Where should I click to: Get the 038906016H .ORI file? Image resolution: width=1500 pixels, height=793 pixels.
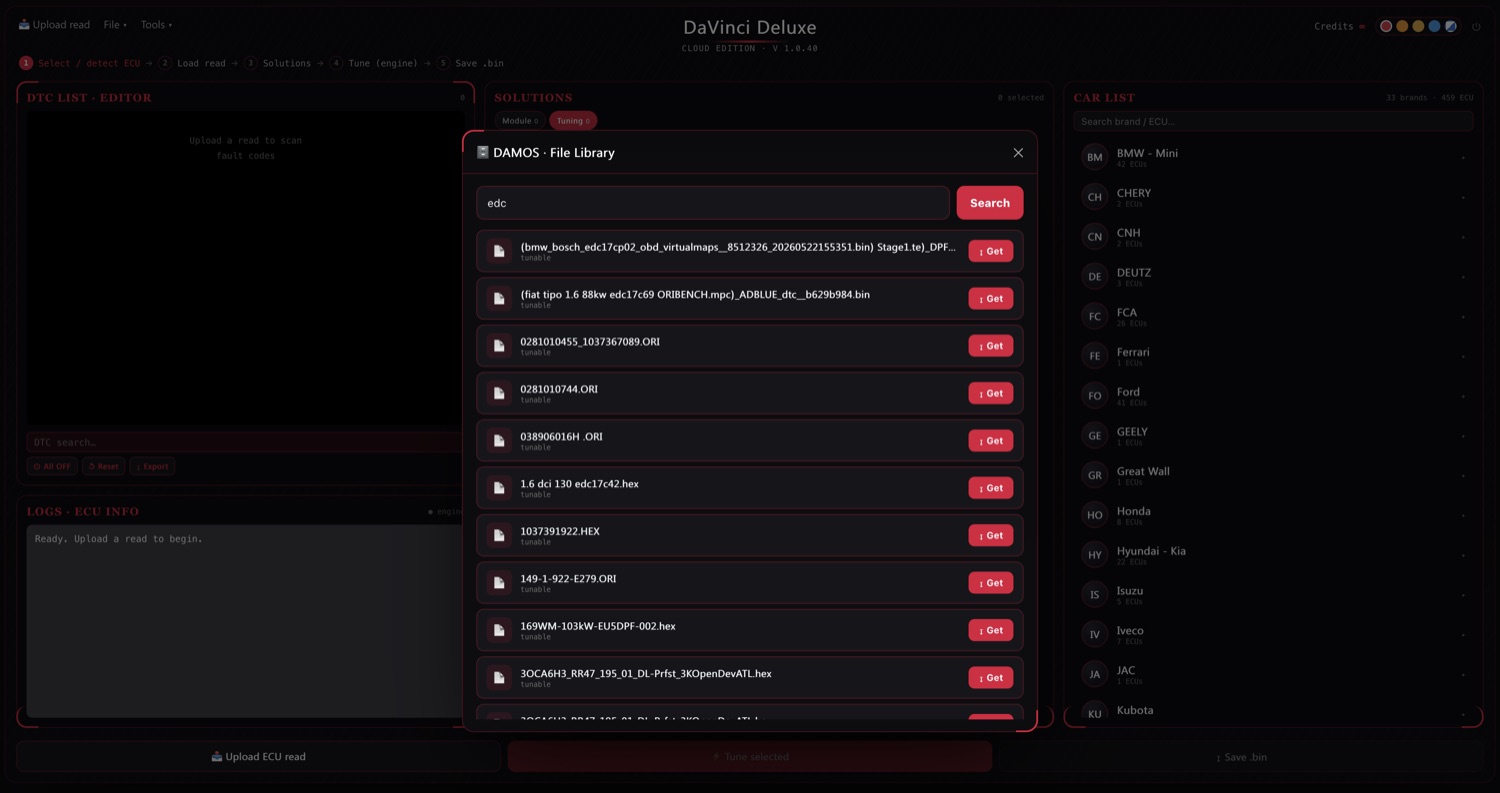coord(990,441)
